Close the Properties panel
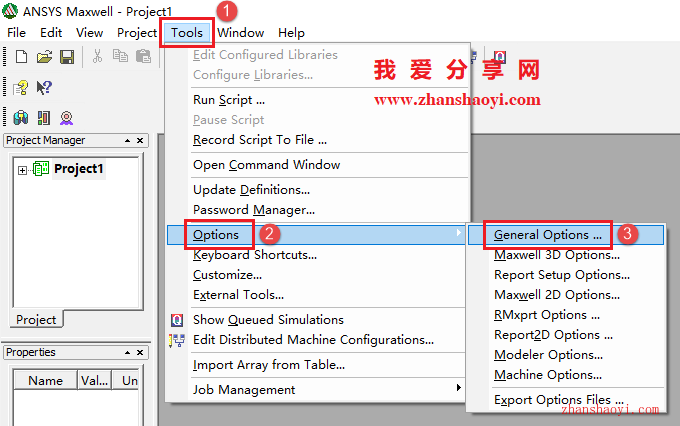 pyautogui.click(x=140, y=352)
